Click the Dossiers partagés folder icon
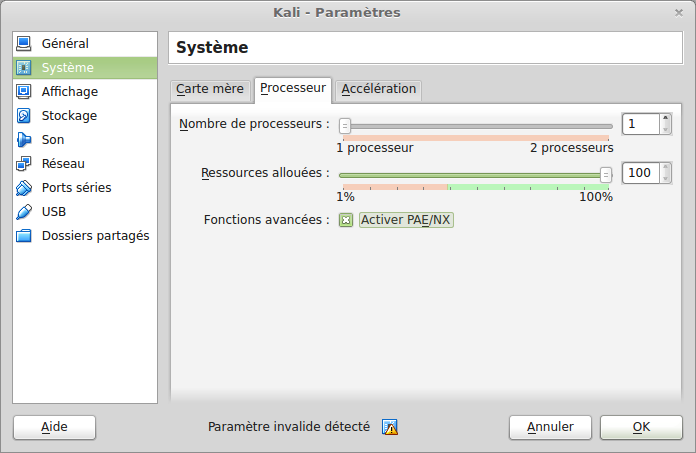 [25, 236]
